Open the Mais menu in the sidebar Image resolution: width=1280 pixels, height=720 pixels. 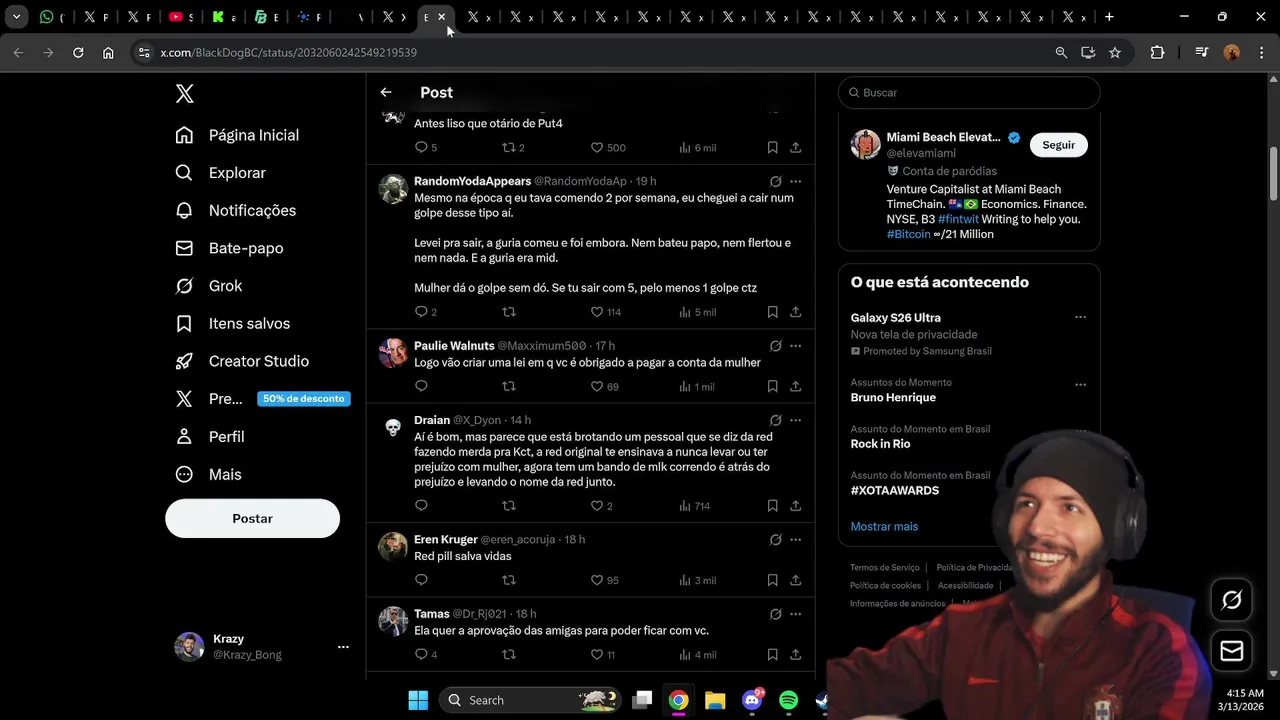tap(208, 475)
